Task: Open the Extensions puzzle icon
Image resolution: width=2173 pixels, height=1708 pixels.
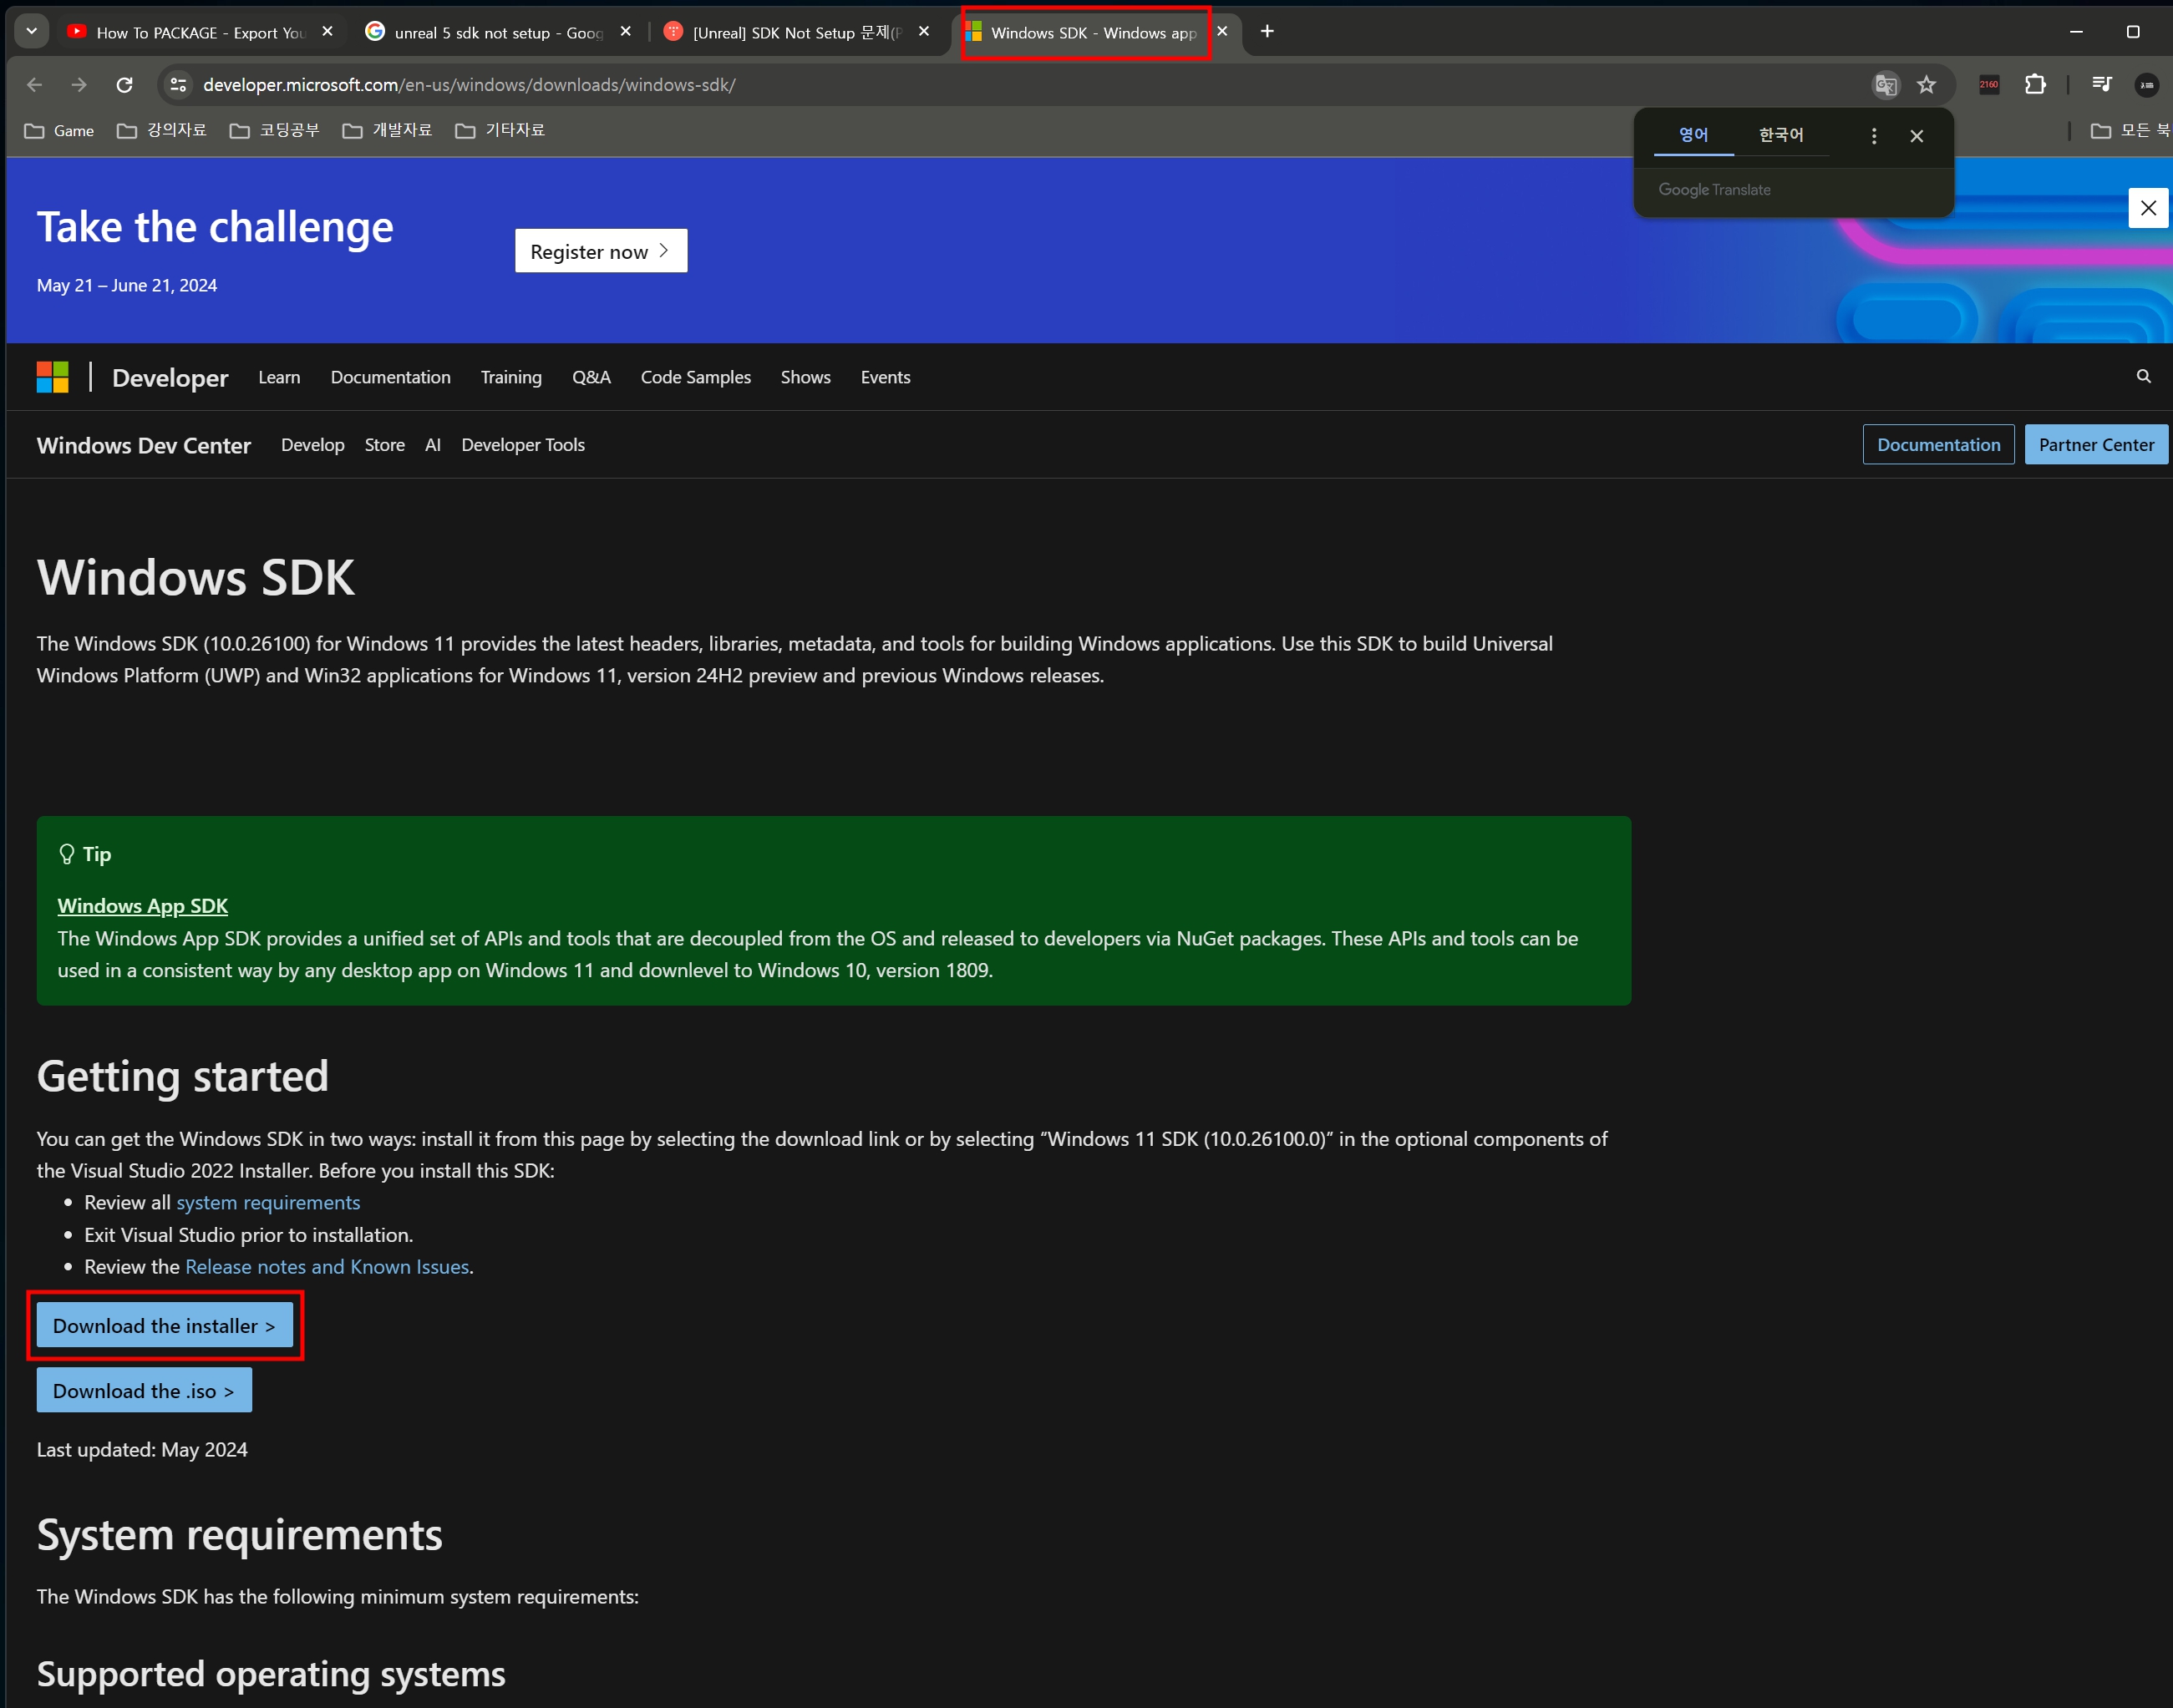Action: (2034, 85)
